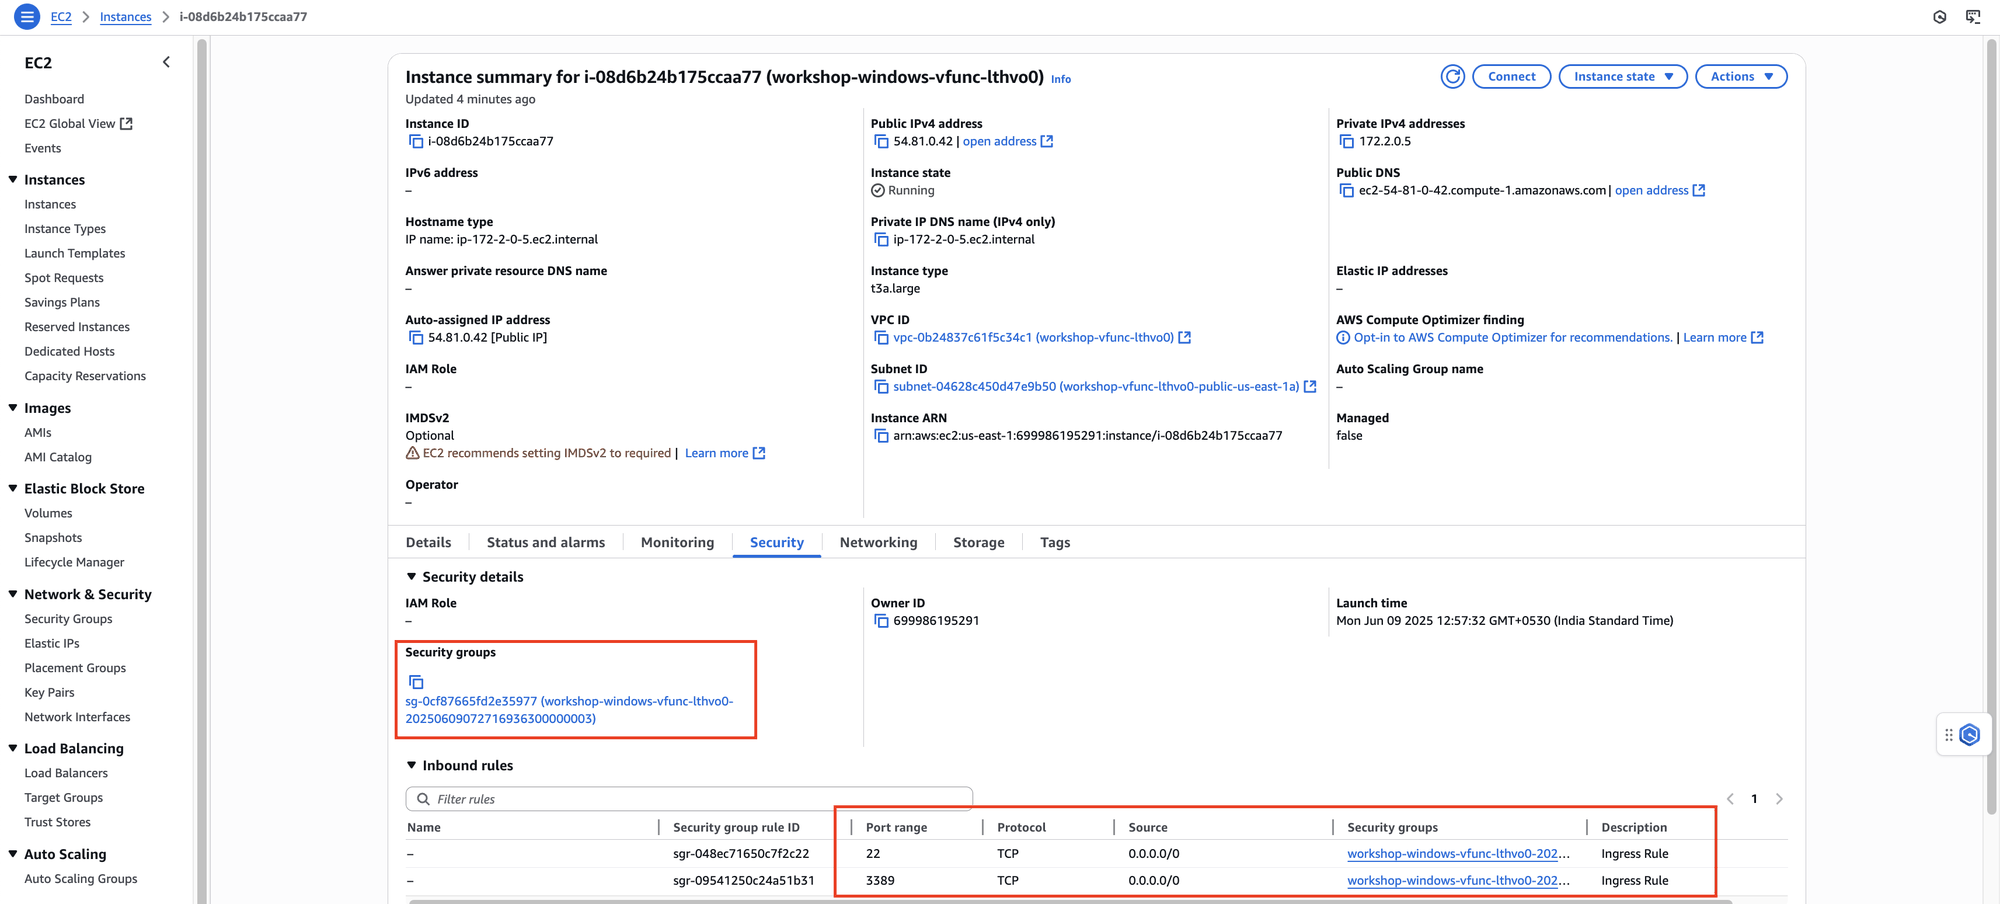Switch to the Storage tab
This screenshot has height=904, width=2000.
coord(978,542)
